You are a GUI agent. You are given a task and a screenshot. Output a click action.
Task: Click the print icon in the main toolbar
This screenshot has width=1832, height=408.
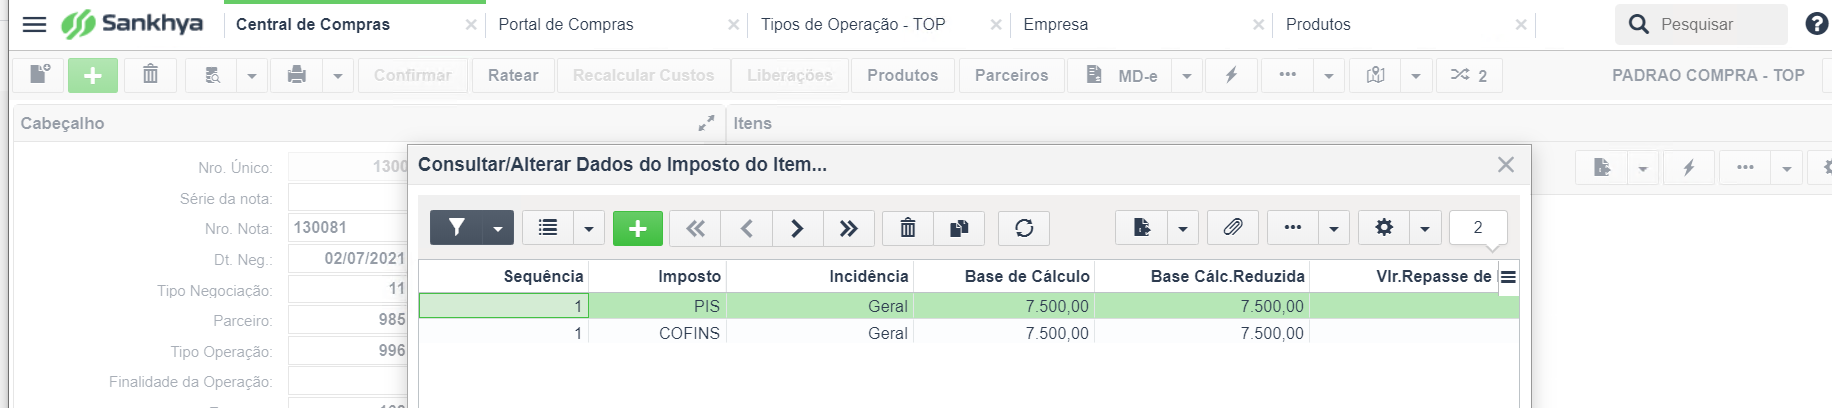tap(297, 75)
